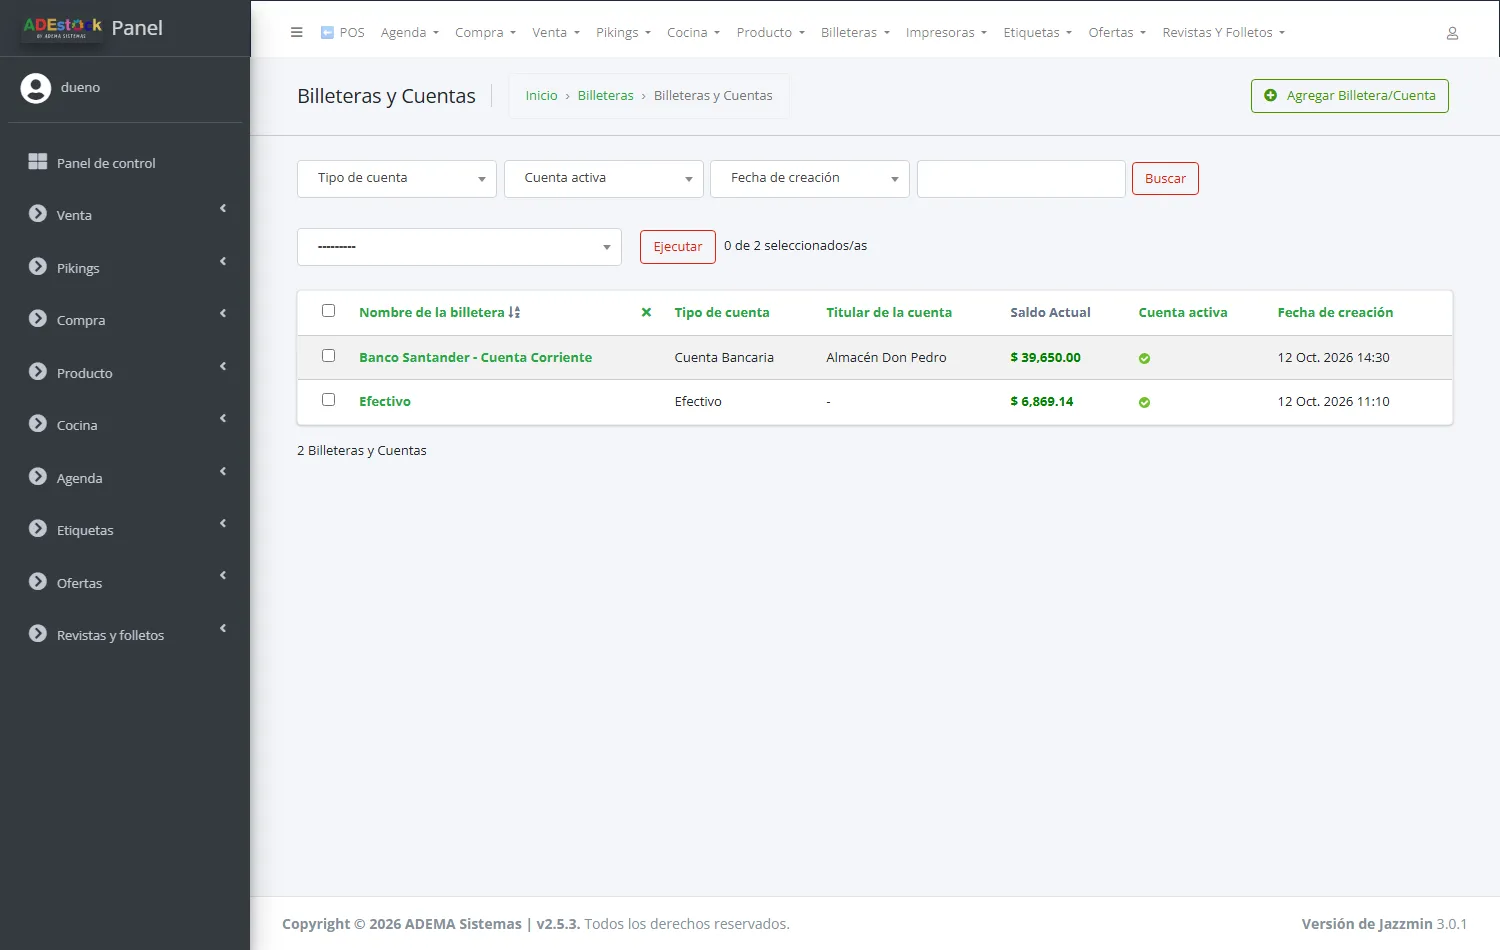
Task: Open the Cuenta activa filter dropdown
Action: coord(604,179)
